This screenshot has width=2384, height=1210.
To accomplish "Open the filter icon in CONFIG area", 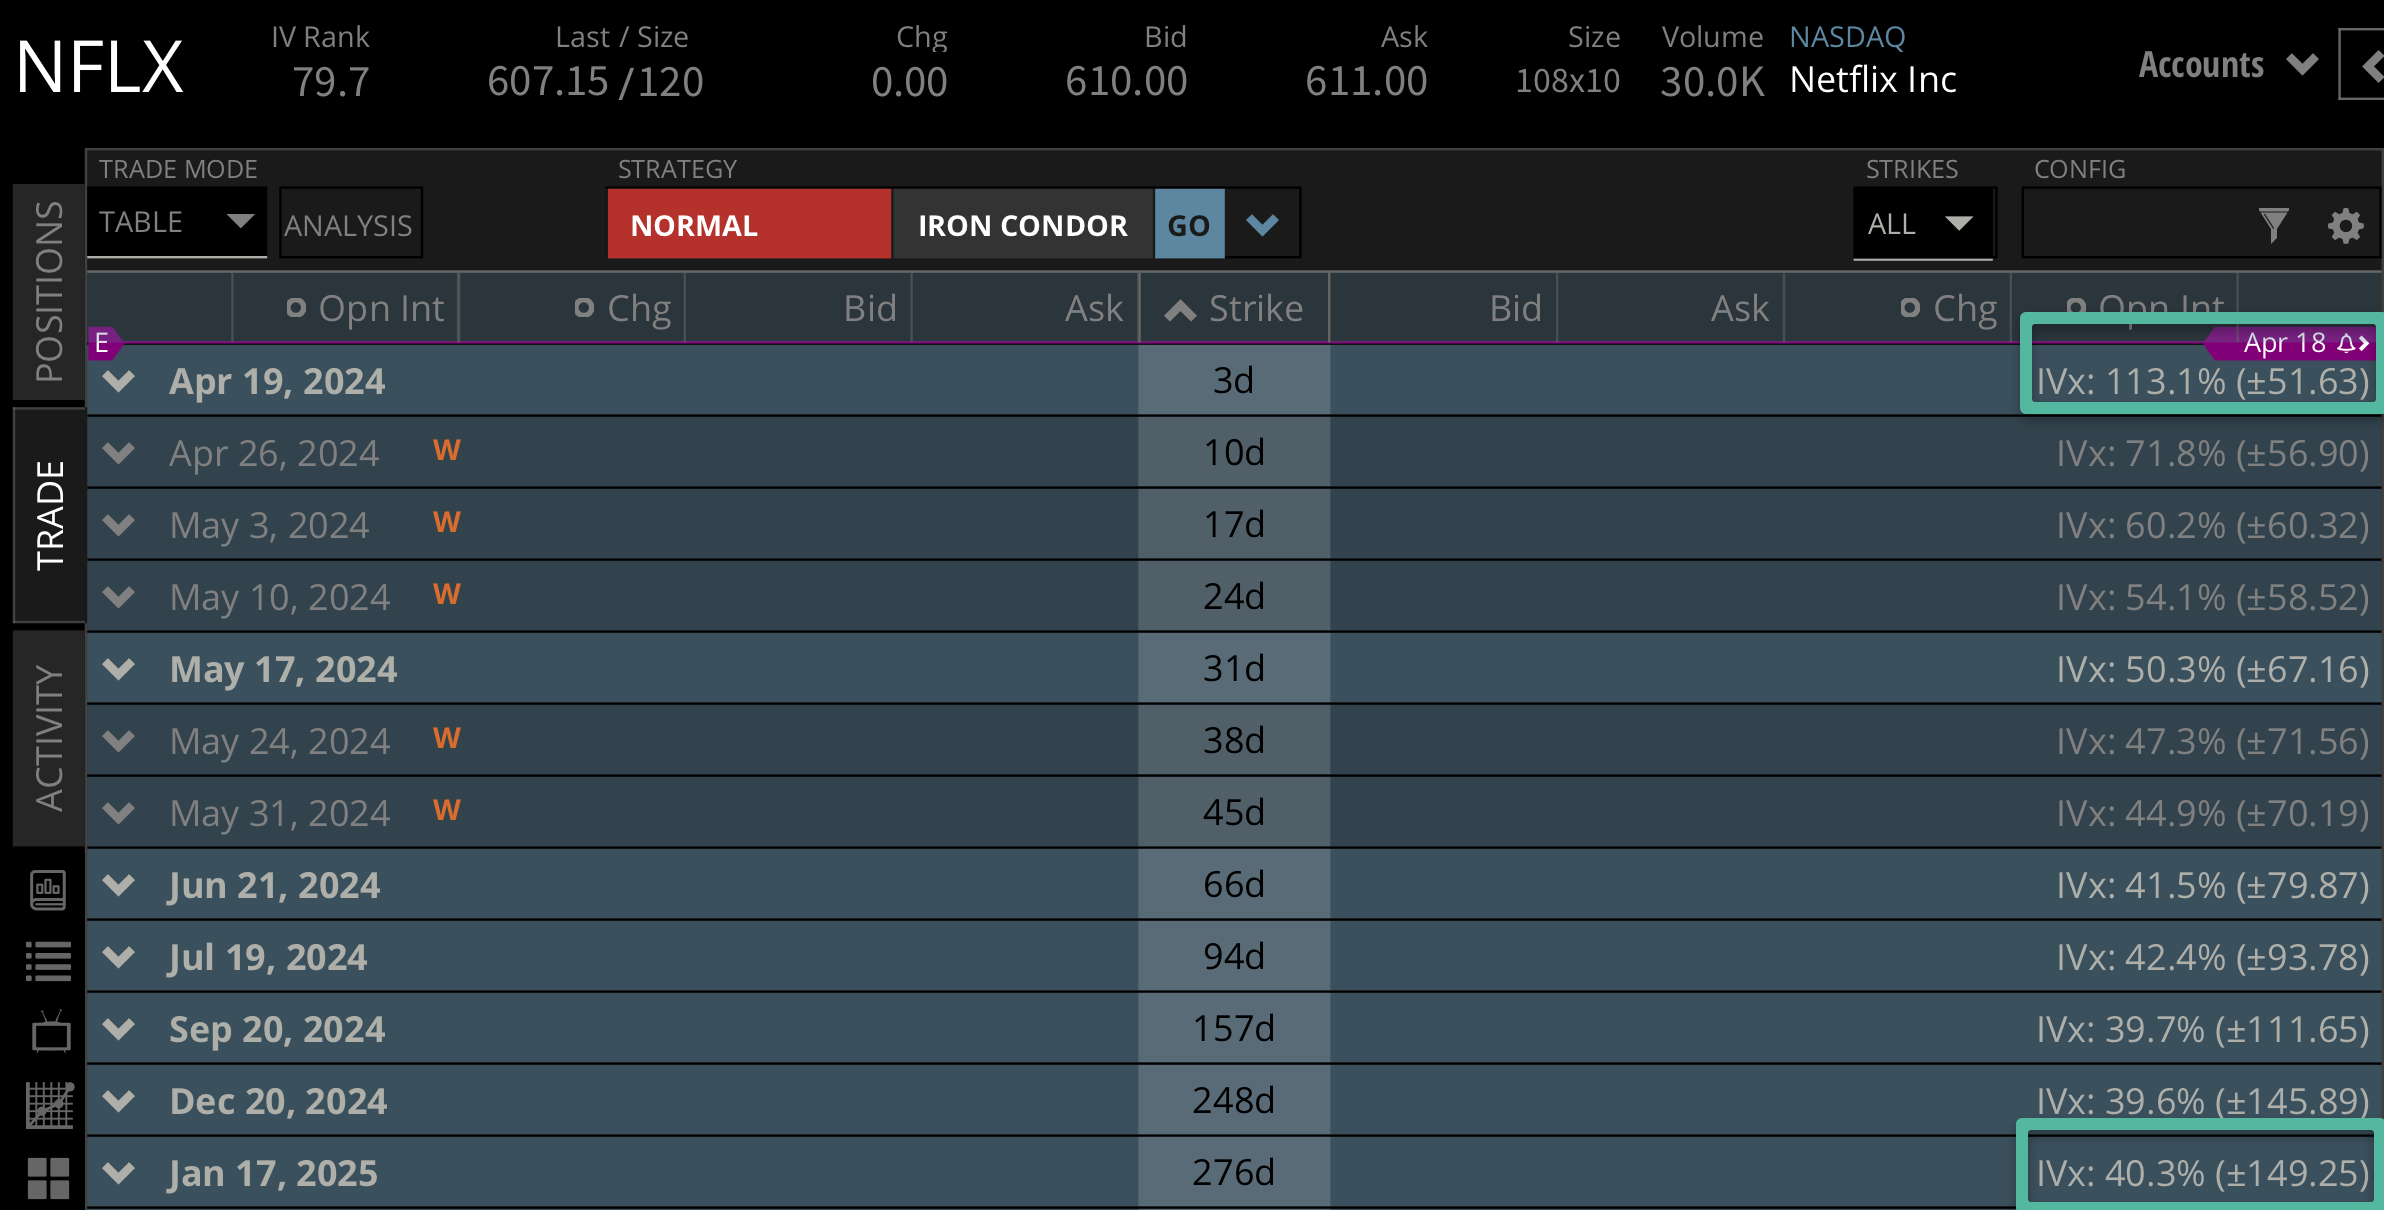I will (x=2274, y=225).
